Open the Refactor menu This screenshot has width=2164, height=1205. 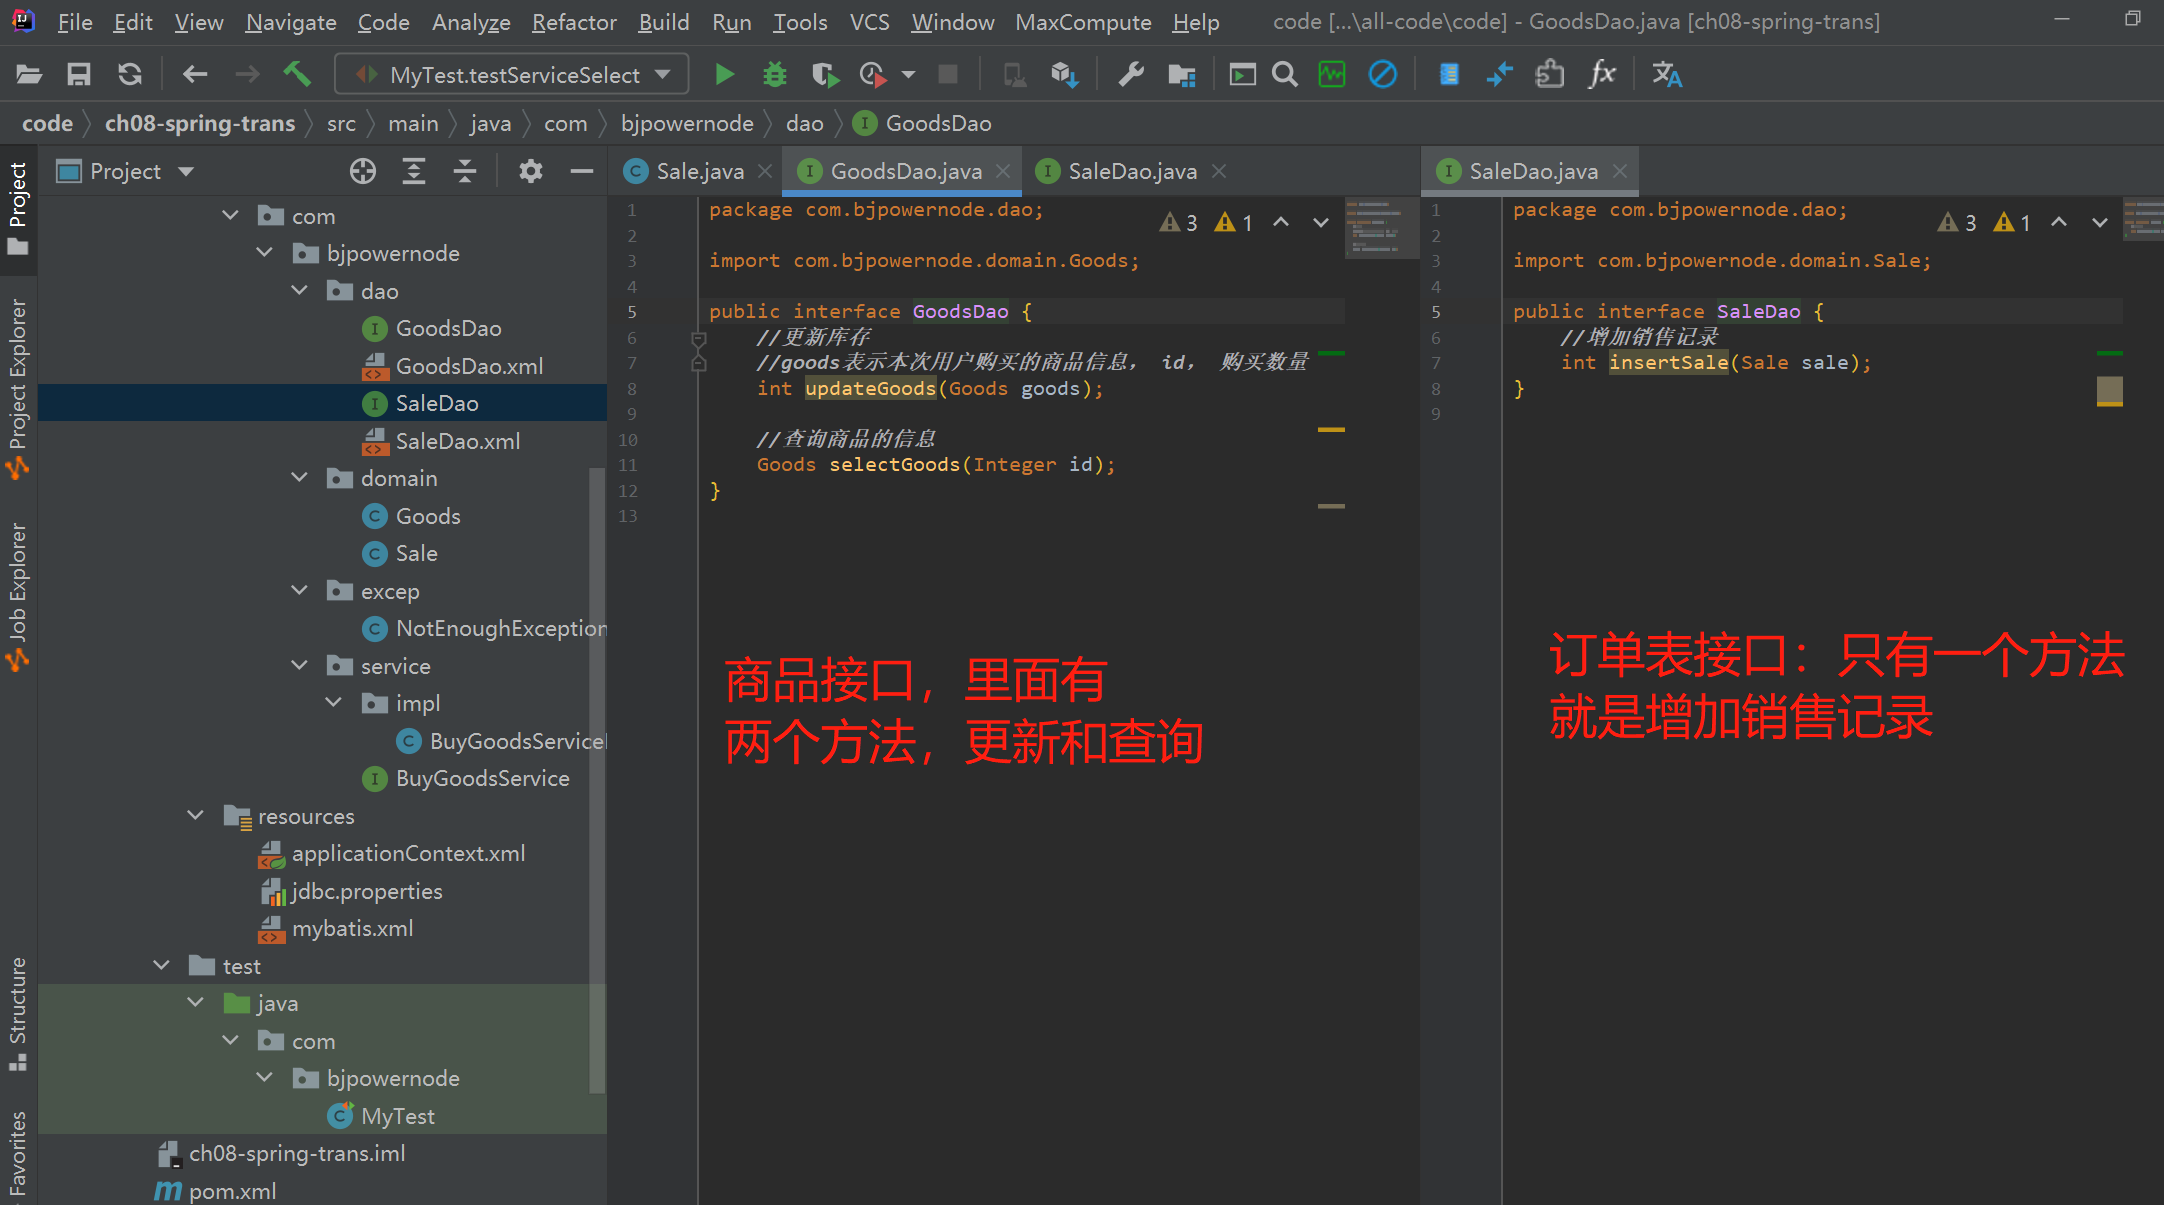click(573, 22)
